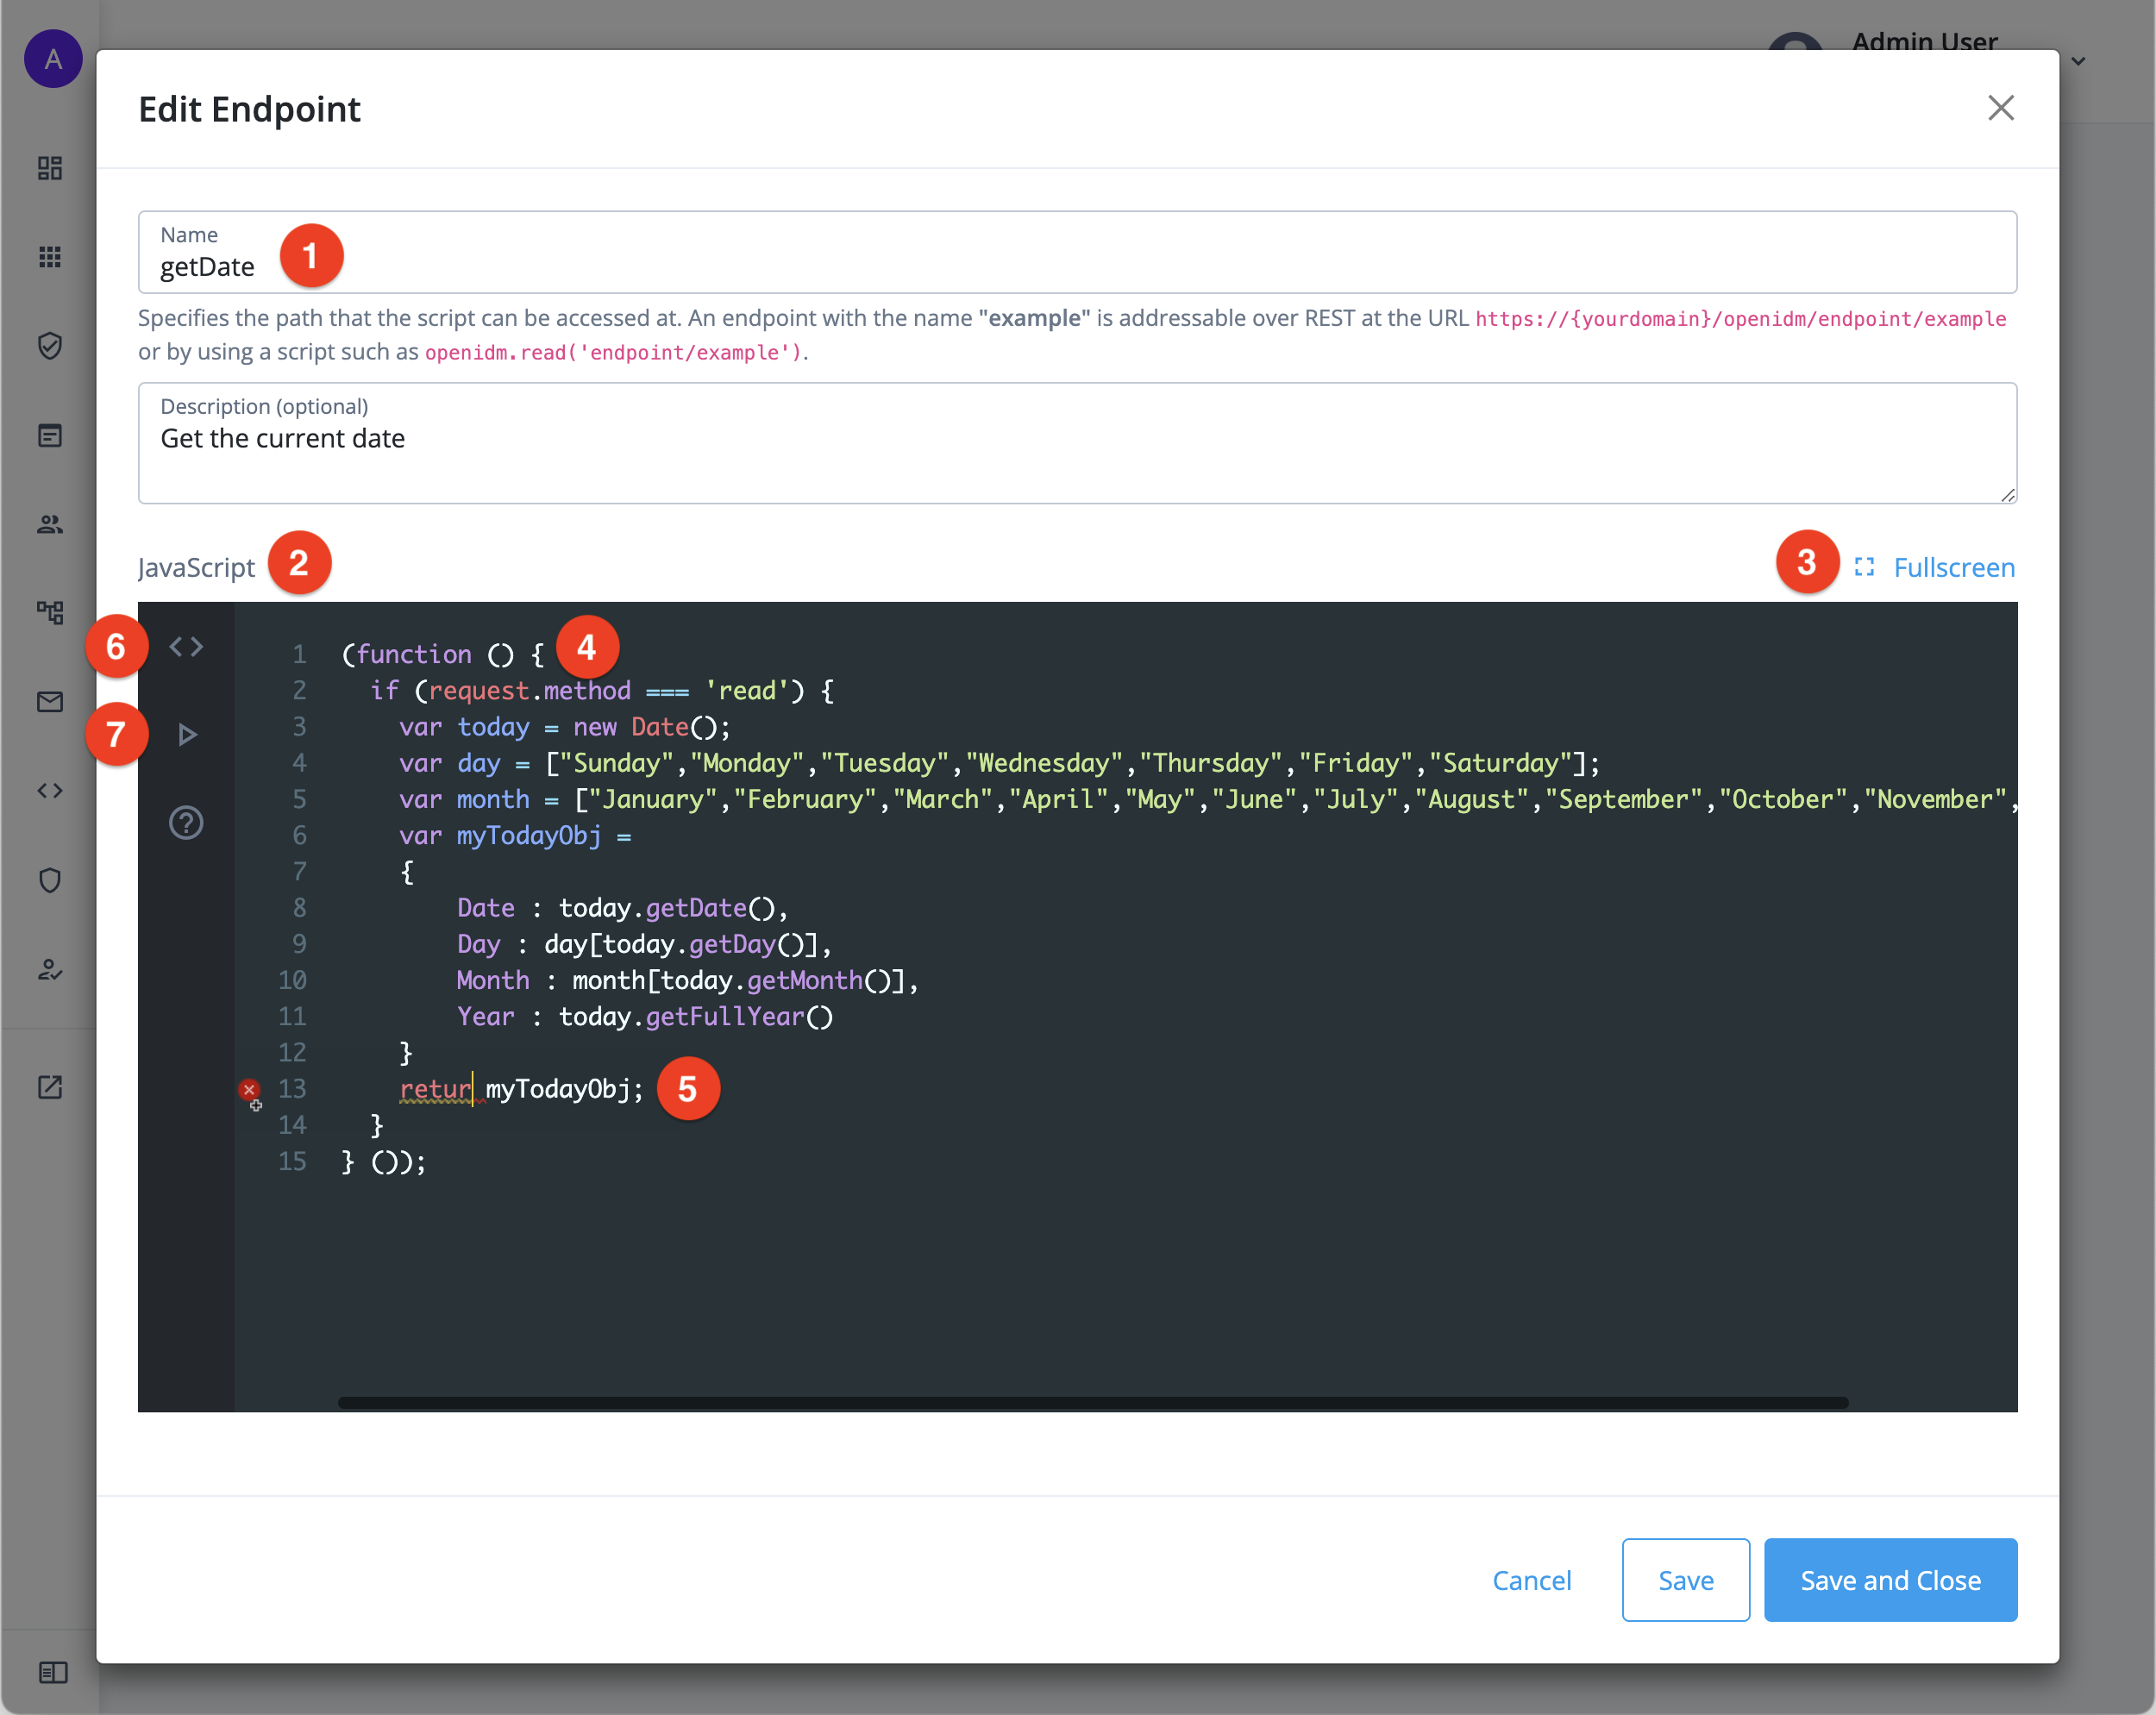The height and width of the screenshot is (1715, 2156).
Task: Click the run/execute script button
Action: [x=189, y=733]
